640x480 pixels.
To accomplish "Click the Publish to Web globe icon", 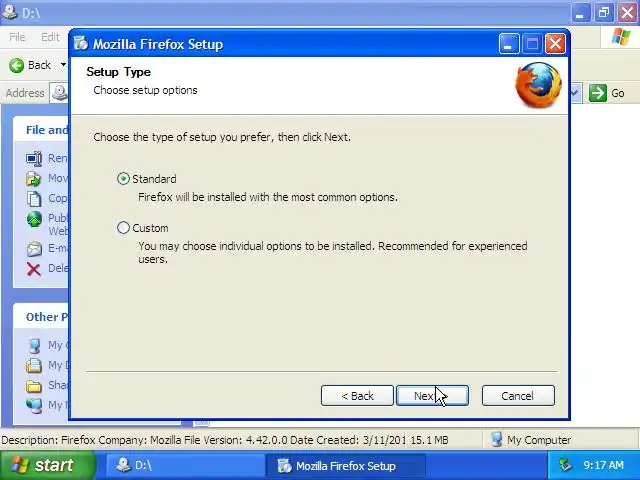I will point(34,219).
